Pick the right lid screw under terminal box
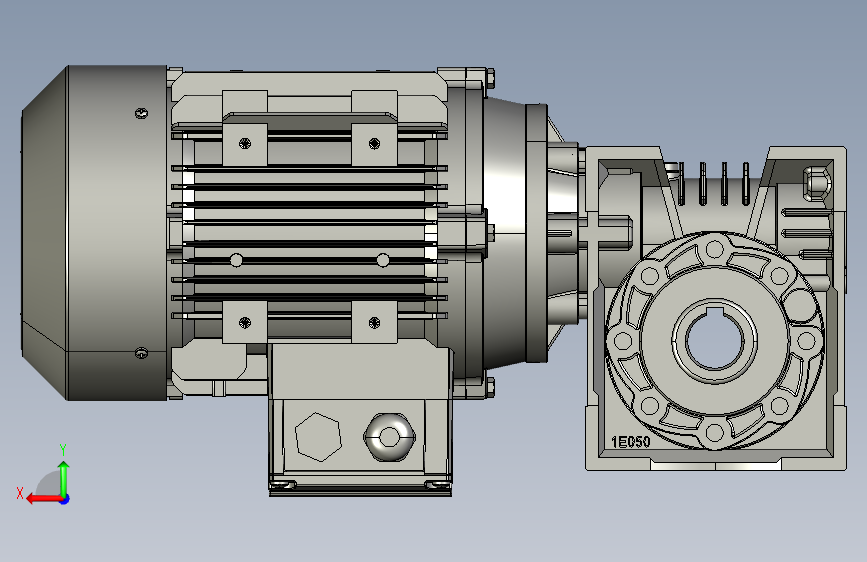This screenshot has height=562, width=867. pyautogui.click(x=437, y=485)
